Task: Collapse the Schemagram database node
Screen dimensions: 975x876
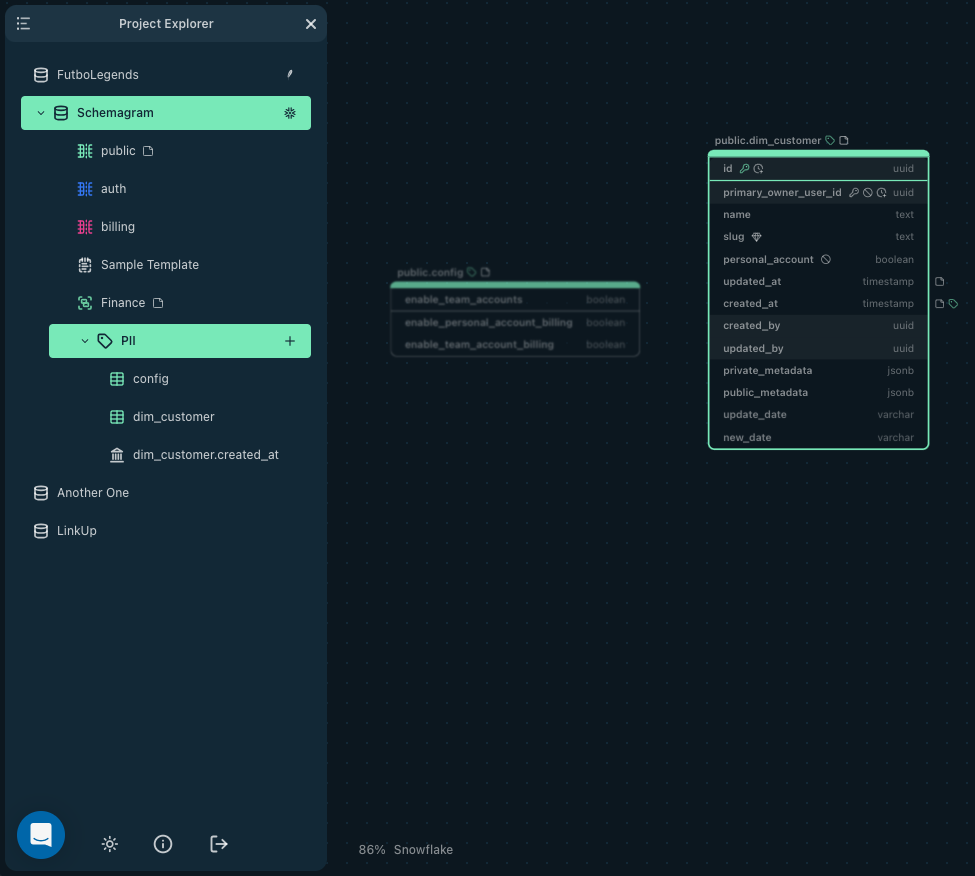Action: pyautogui.click(x=41, y=113)
